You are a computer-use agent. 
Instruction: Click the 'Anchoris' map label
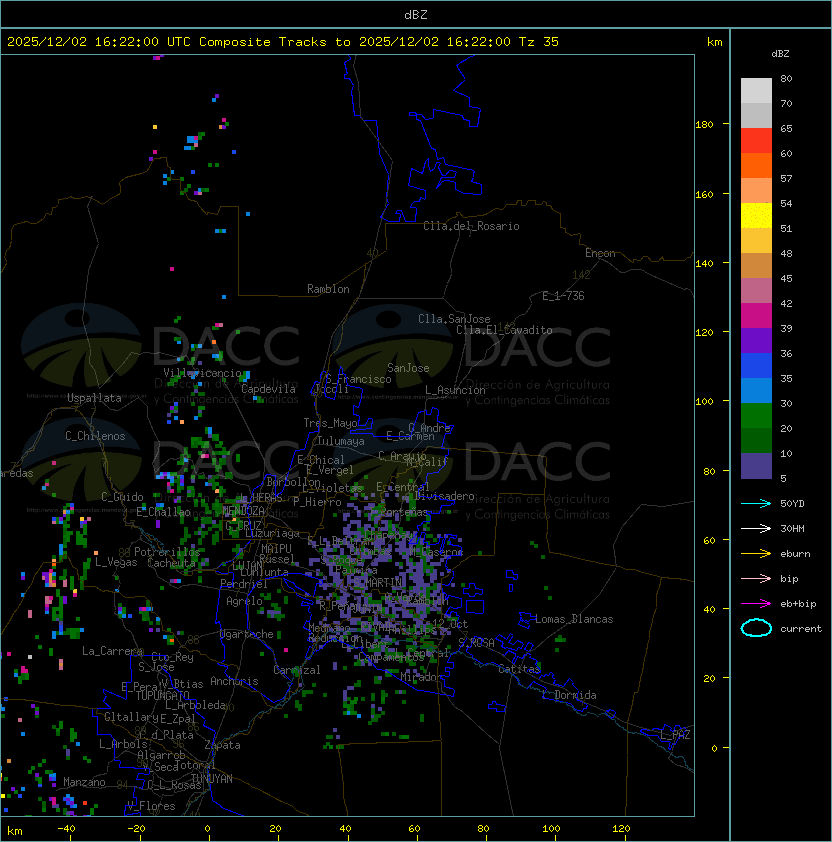click(x=234, y=681)
